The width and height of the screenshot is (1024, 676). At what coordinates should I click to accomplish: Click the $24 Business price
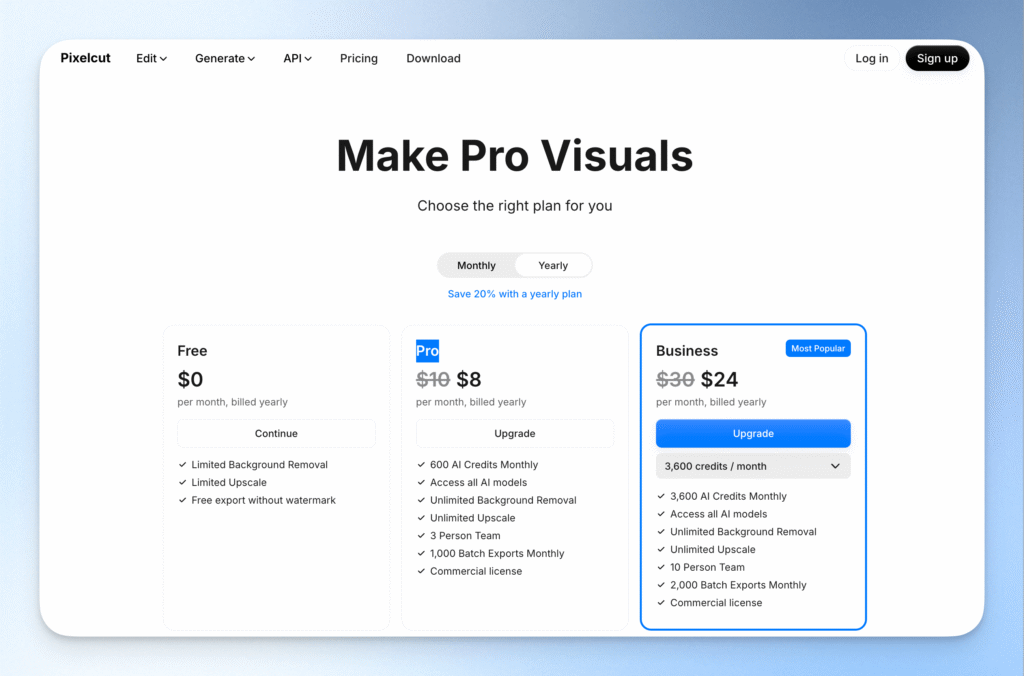click(719, 379)
